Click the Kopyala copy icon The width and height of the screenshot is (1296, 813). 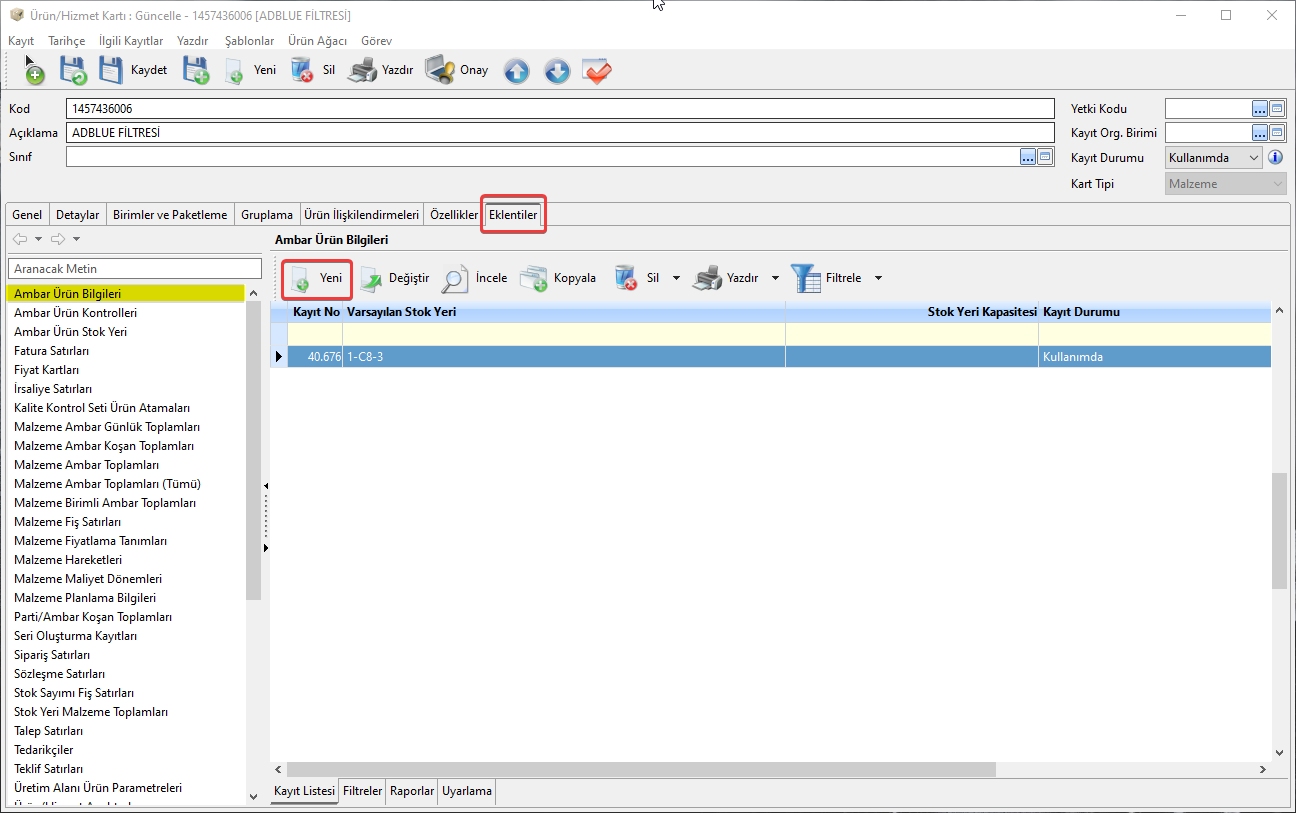click(534, 278)
